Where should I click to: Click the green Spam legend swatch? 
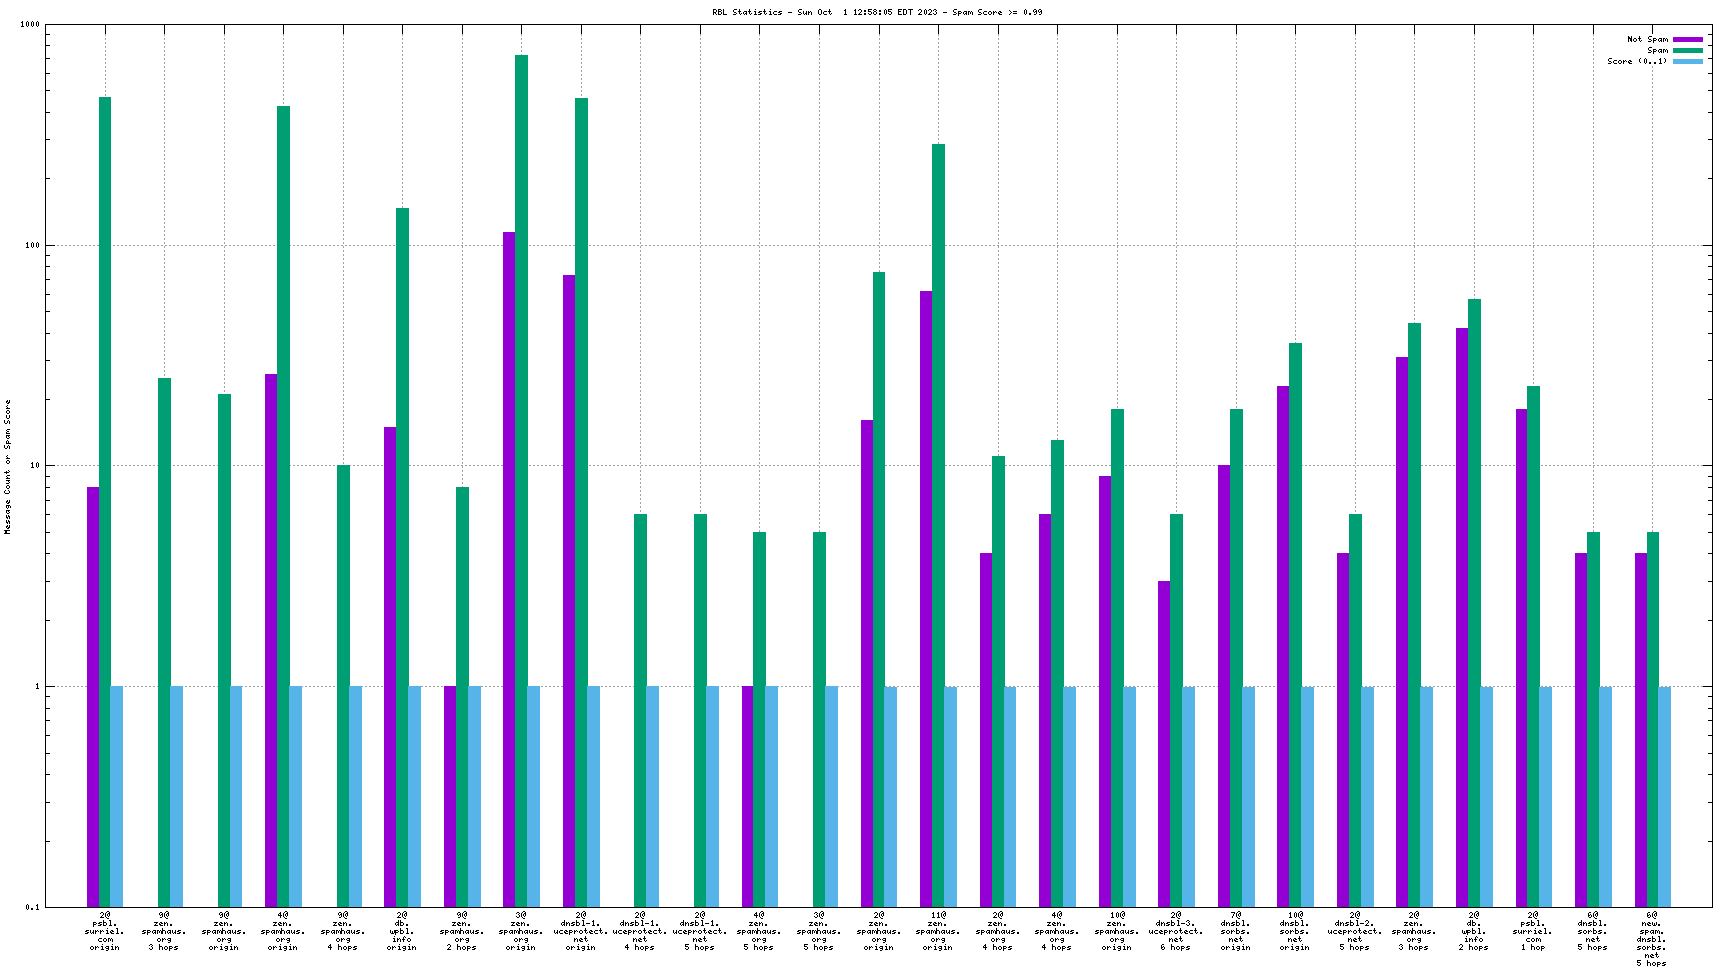(1687, 50)
